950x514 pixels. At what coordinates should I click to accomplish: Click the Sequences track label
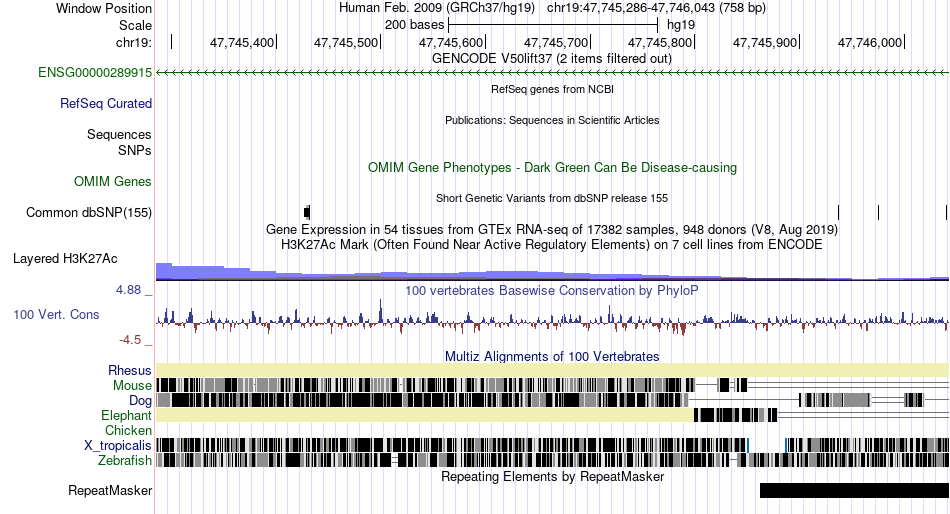[119, 135]
